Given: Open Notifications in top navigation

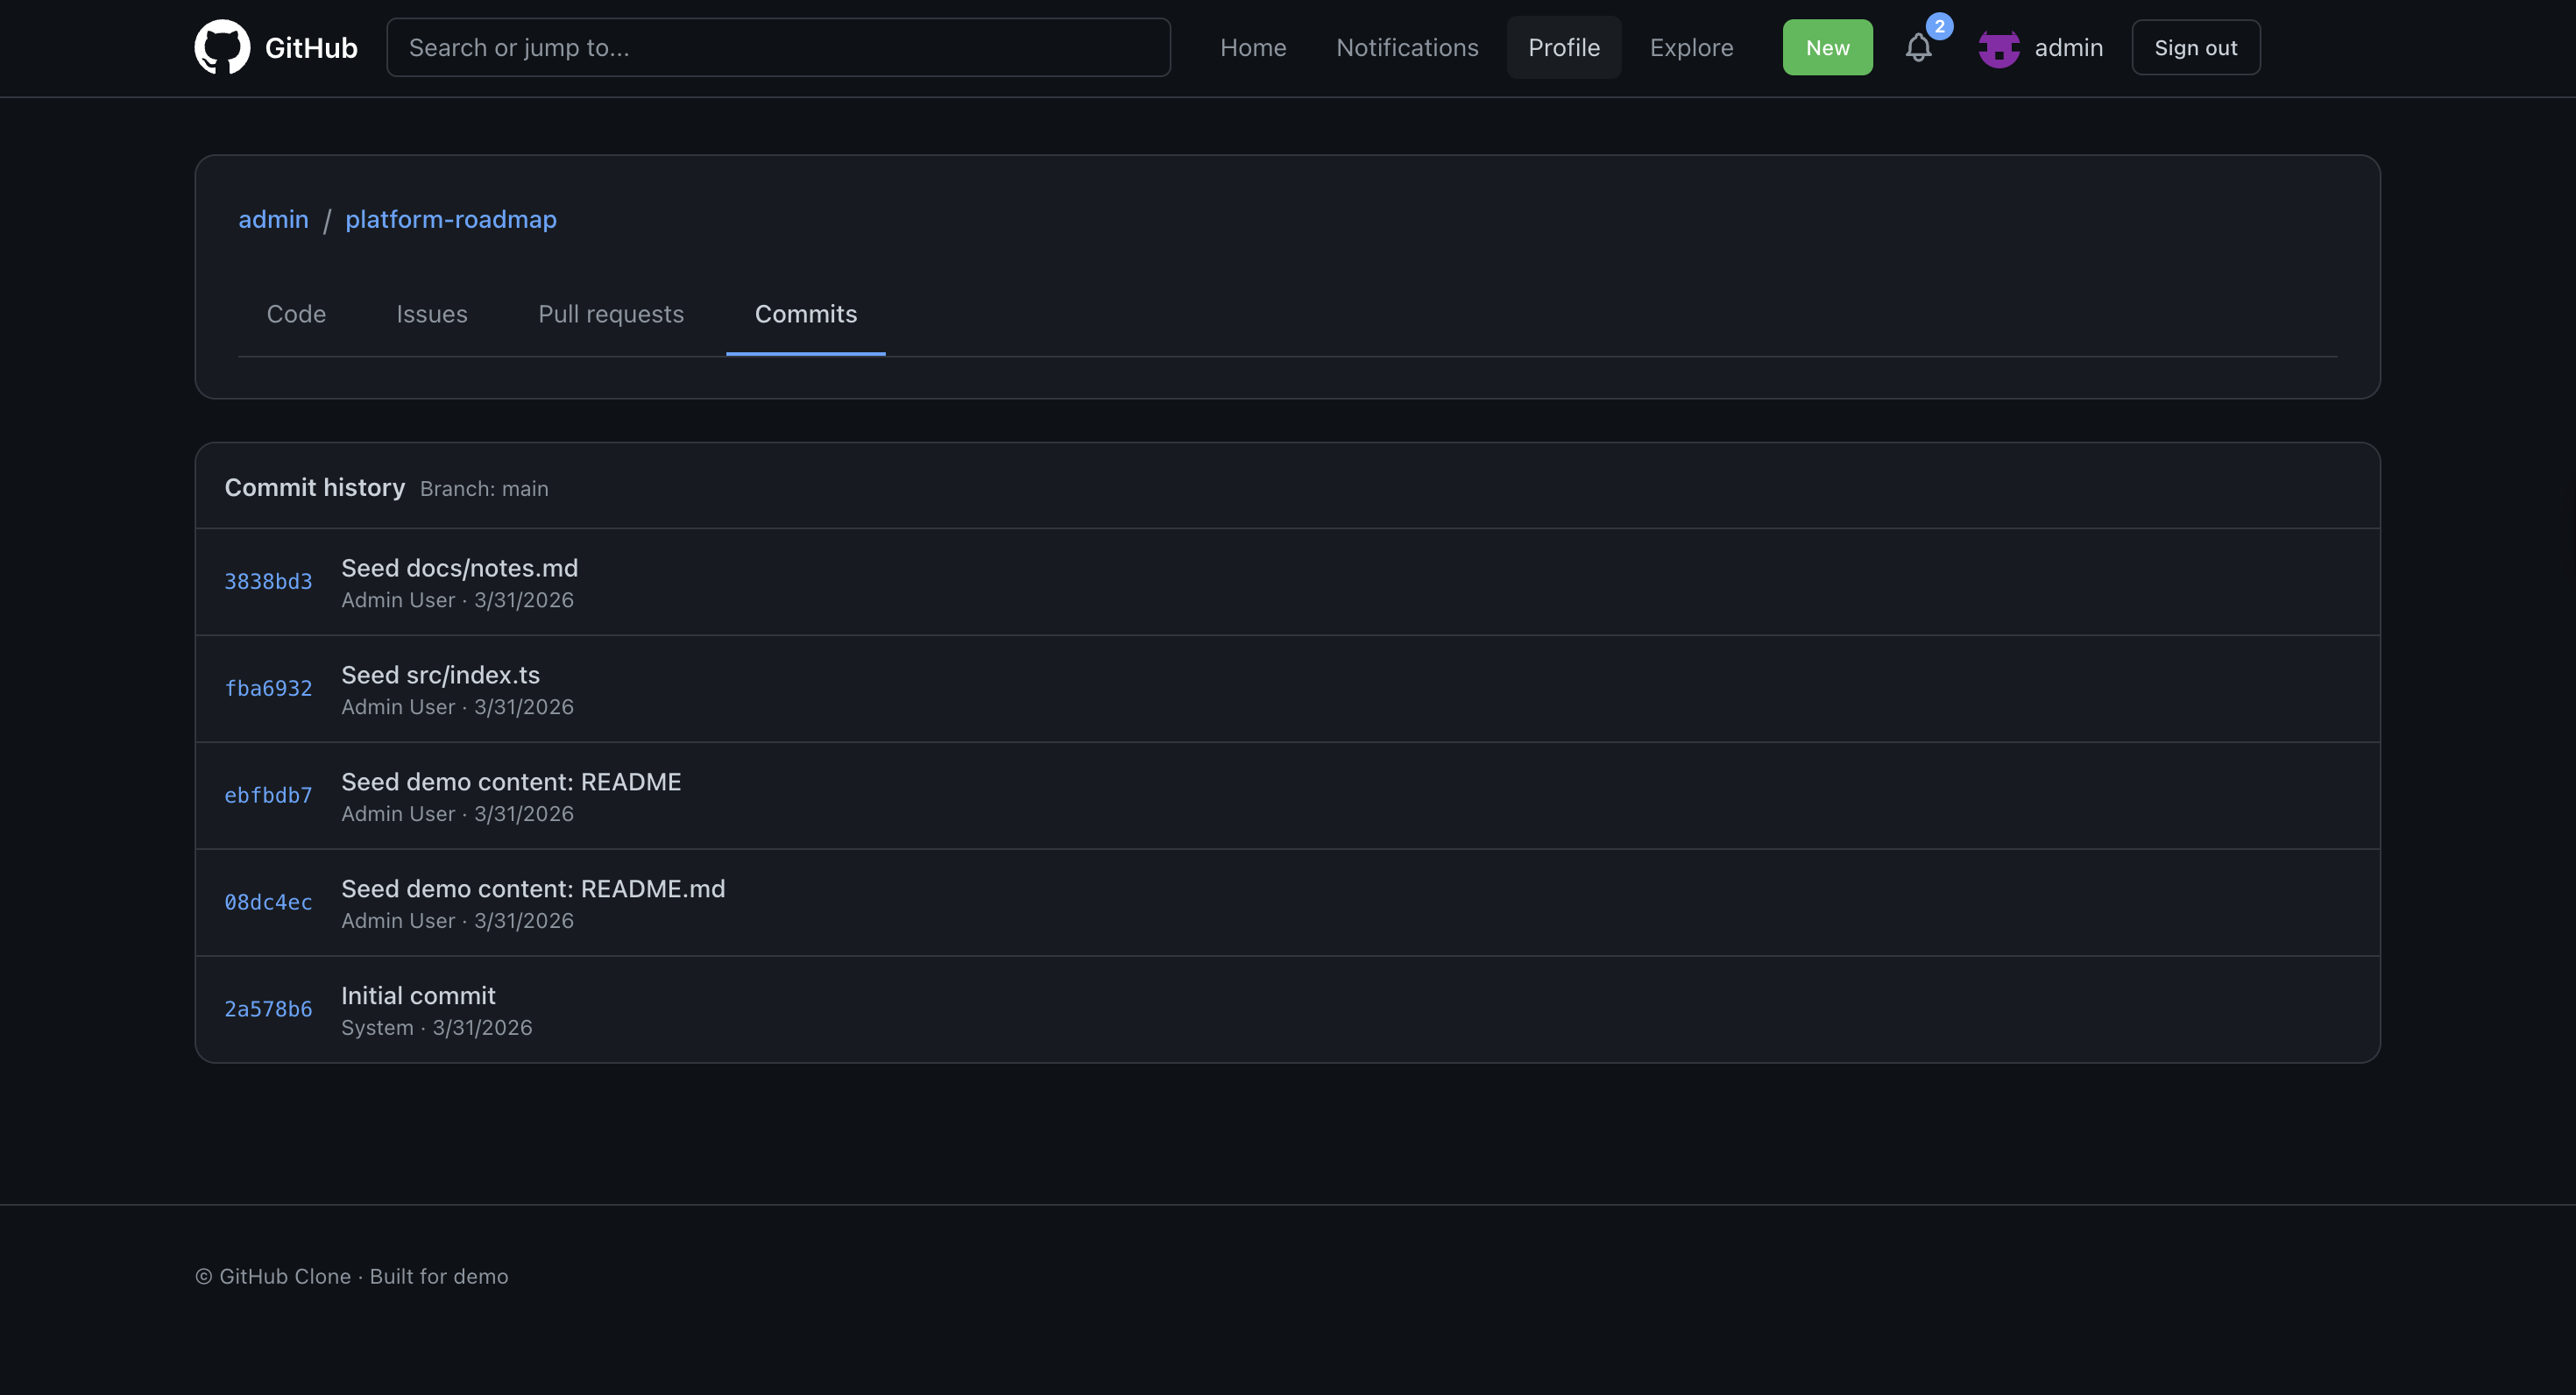Looking at the screenshot, I should pyautogui.click(x=1407, y=47).
